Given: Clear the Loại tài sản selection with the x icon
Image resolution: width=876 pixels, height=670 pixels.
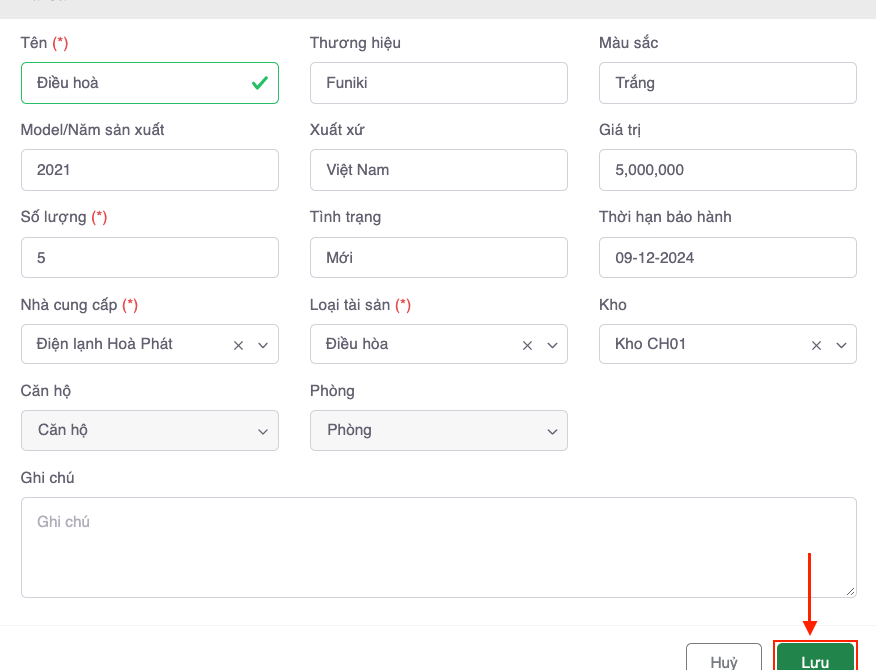Looking at the screenshot, I should (x=527, y=345).
